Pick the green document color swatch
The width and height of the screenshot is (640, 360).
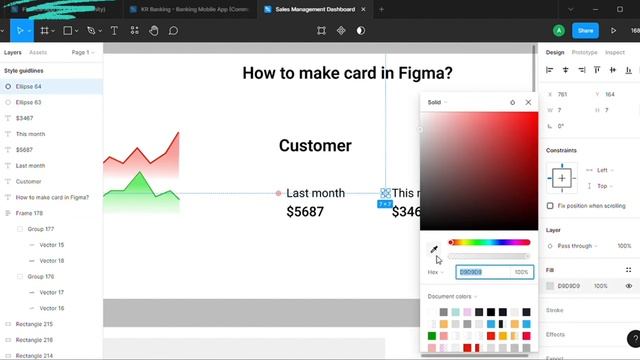coord(432,336)
